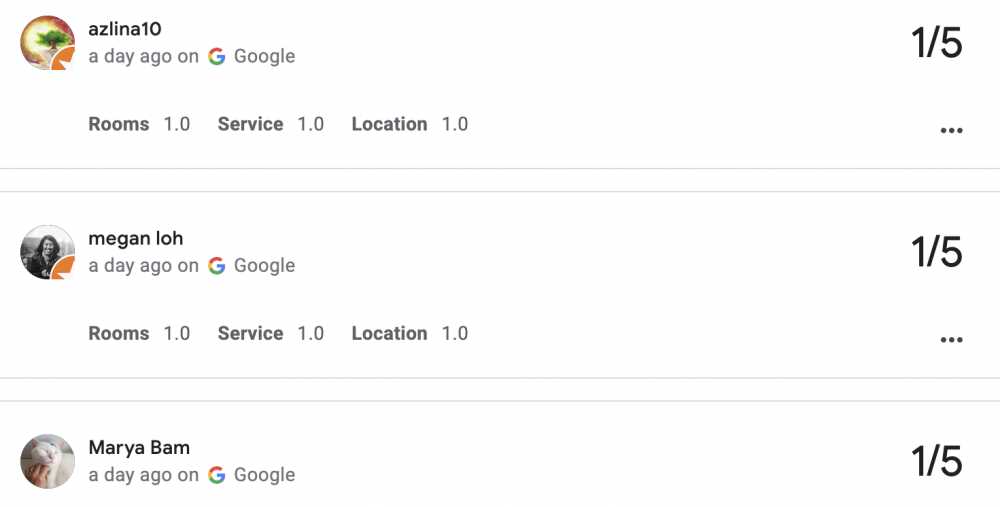Click azlina10's profile avatar
This screenshot has width=1000, height=507.
coord(47,43)
